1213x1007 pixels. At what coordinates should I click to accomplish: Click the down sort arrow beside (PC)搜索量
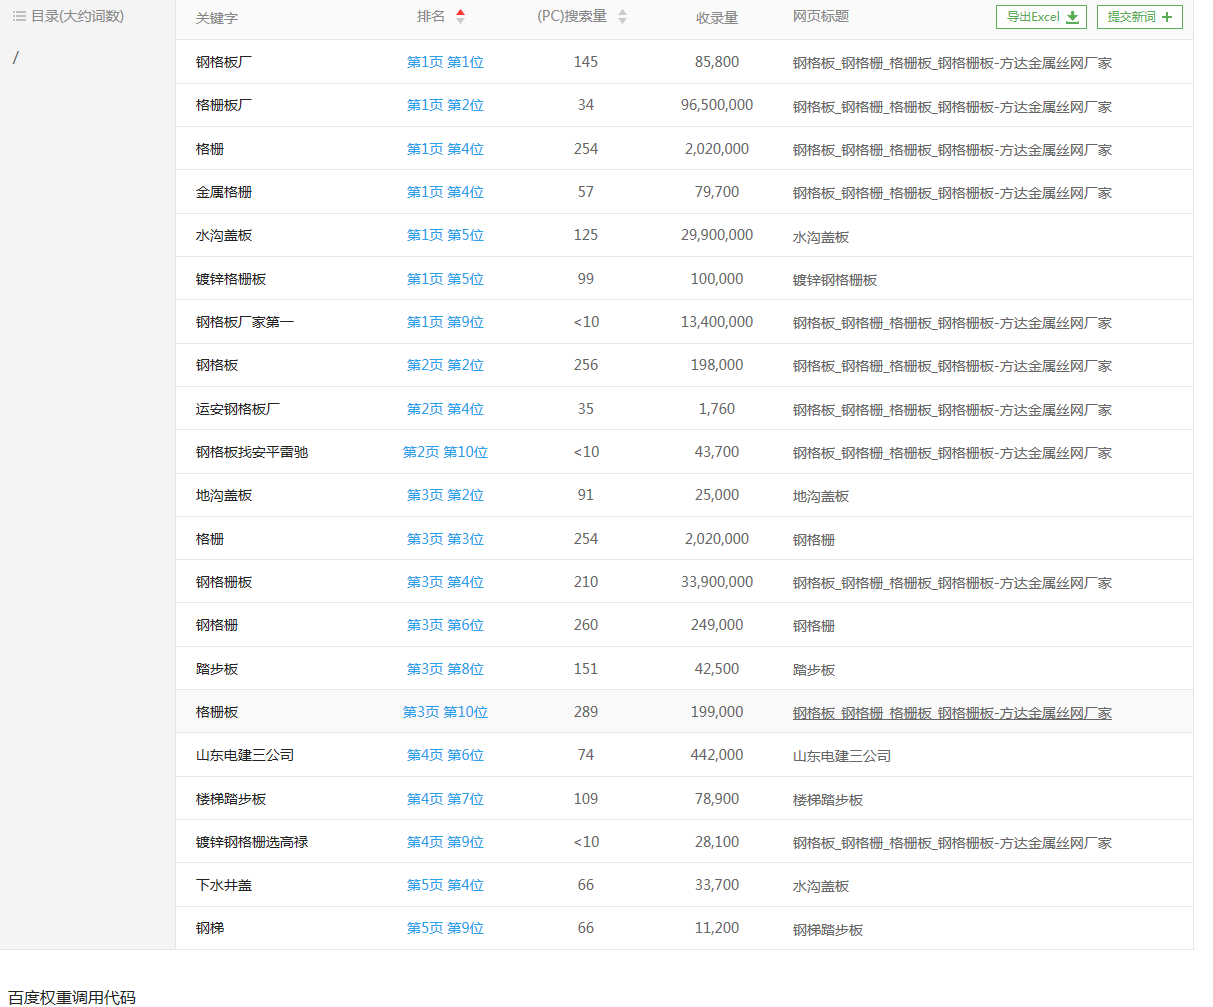[x=622, y=21]
